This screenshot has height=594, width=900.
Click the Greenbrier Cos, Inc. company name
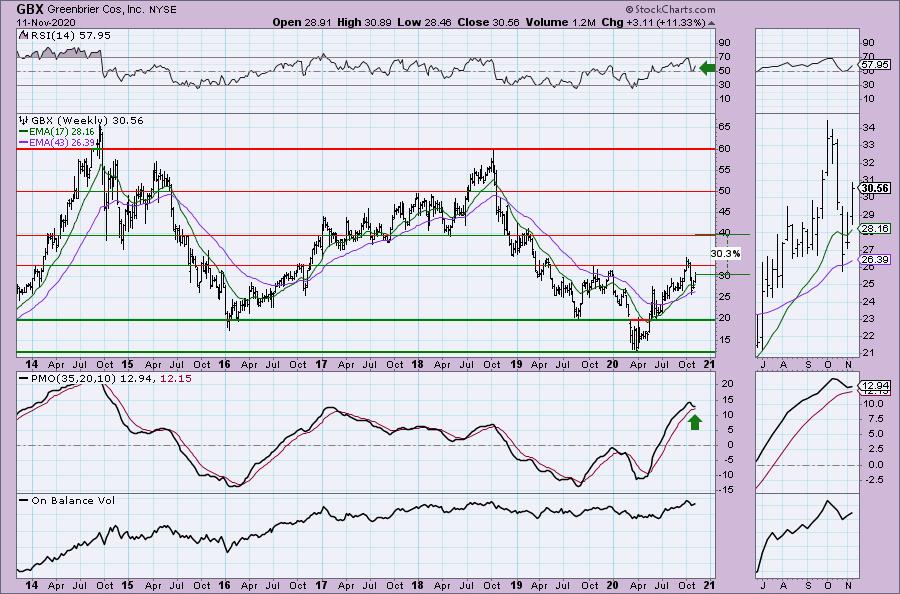tap(97, 10)
